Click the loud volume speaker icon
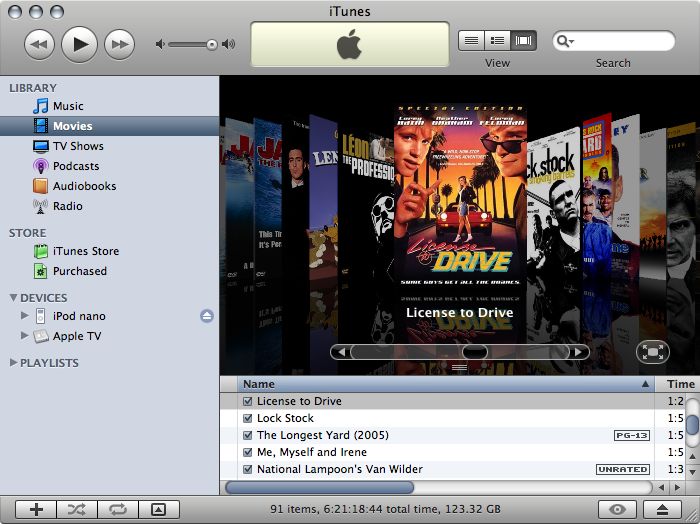The image size is (700, 524). [229, 44]
